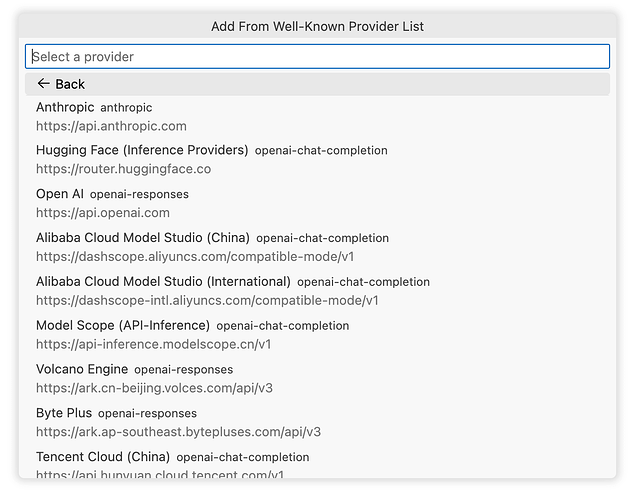Click the https://api.anthropic.com URL text
This screenshot has height=500, width=637.
pos(111,126)
